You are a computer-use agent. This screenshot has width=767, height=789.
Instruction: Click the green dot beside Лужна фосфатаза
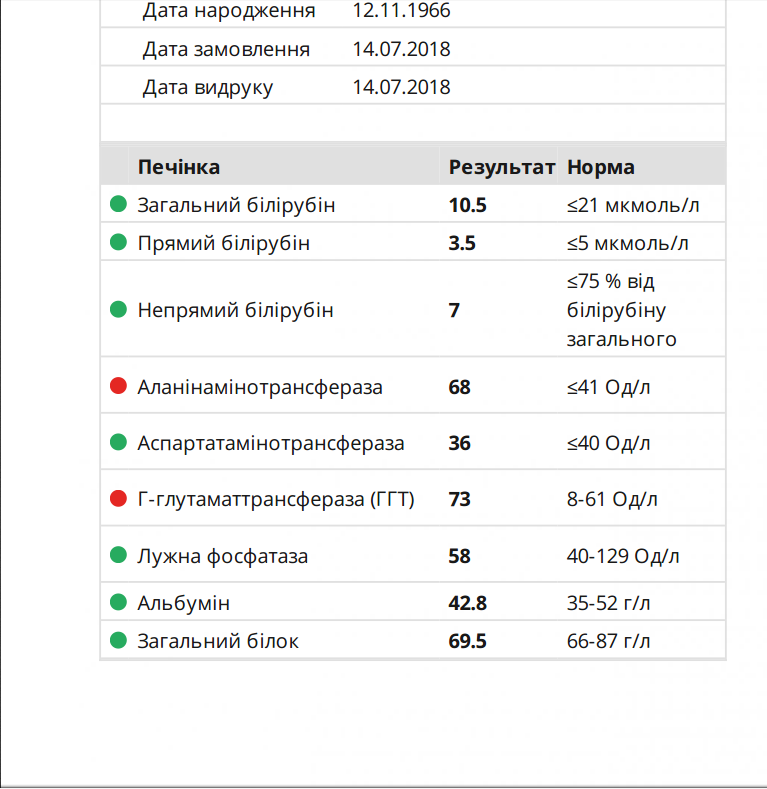118,555
